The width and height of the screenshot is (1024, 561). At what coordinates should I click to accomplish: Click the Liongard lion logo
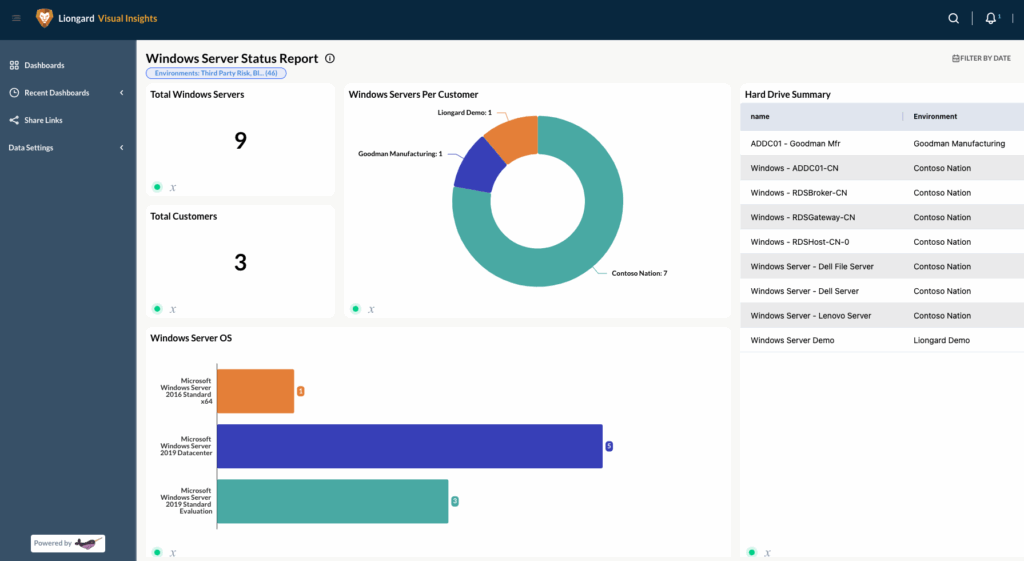pyautogui.click(x=44, y=18)
